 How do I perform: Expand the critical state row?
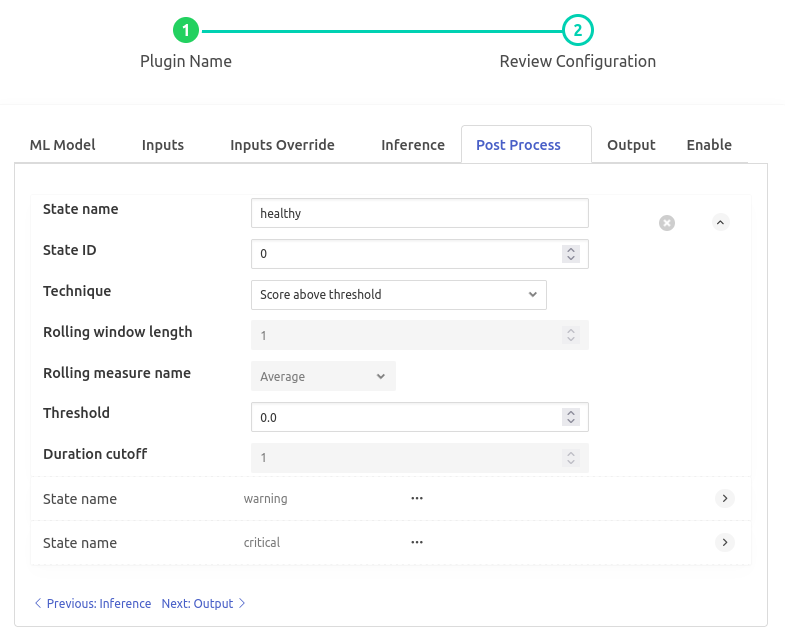tap(726, 542)
